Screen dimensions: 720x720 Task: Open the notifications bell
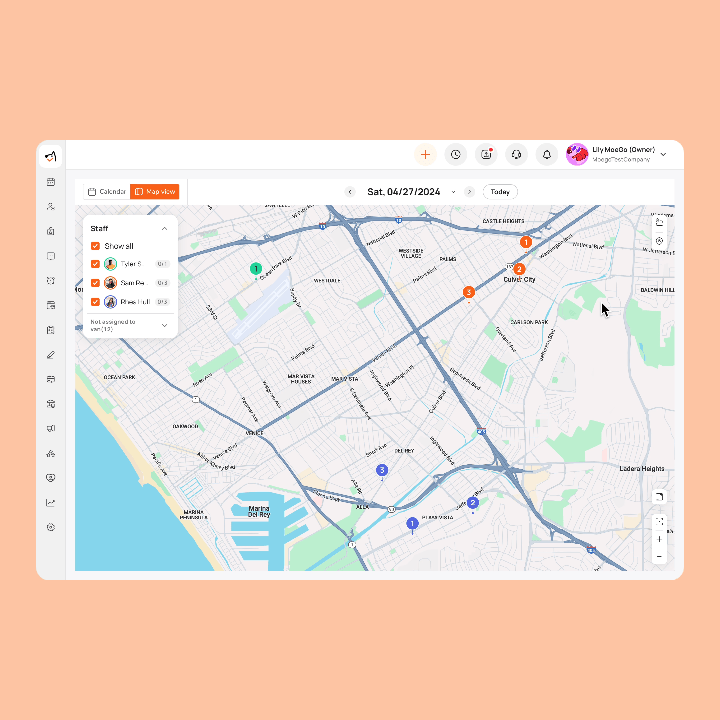coord(546,154)
